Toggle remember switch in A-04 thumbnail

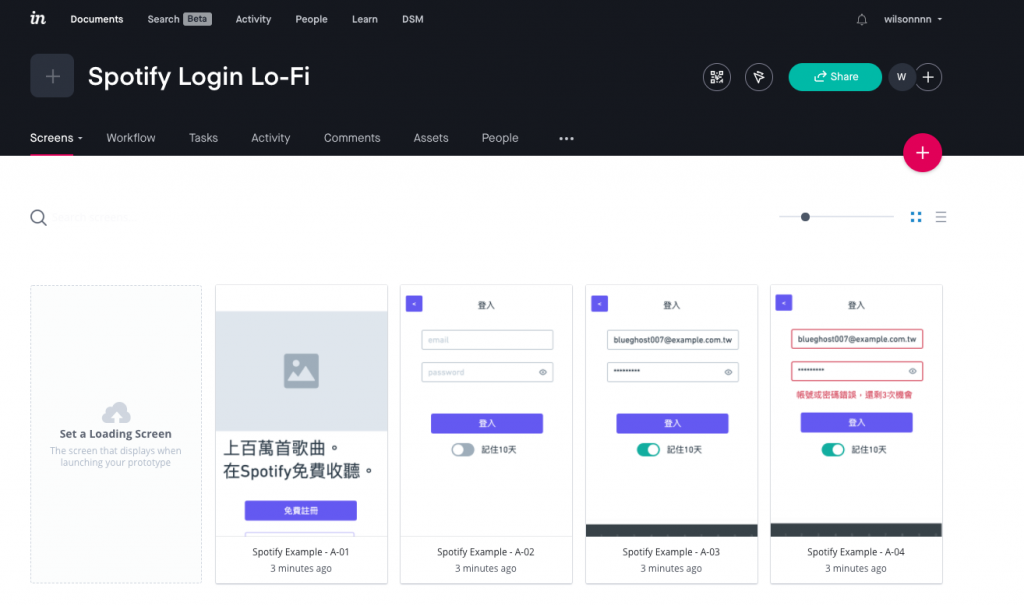pos(833,450)
